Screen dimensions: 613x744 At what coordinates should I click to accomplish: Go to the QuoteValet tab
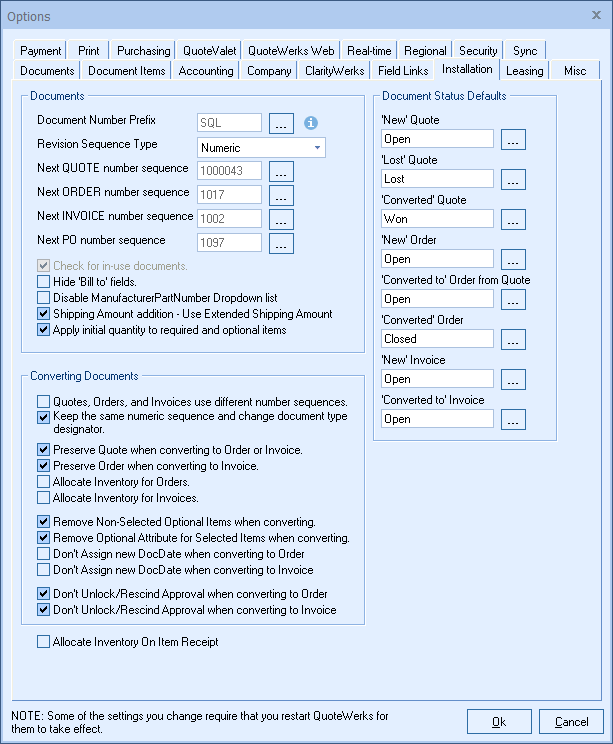pyautogui.click(x=209, y=51)
